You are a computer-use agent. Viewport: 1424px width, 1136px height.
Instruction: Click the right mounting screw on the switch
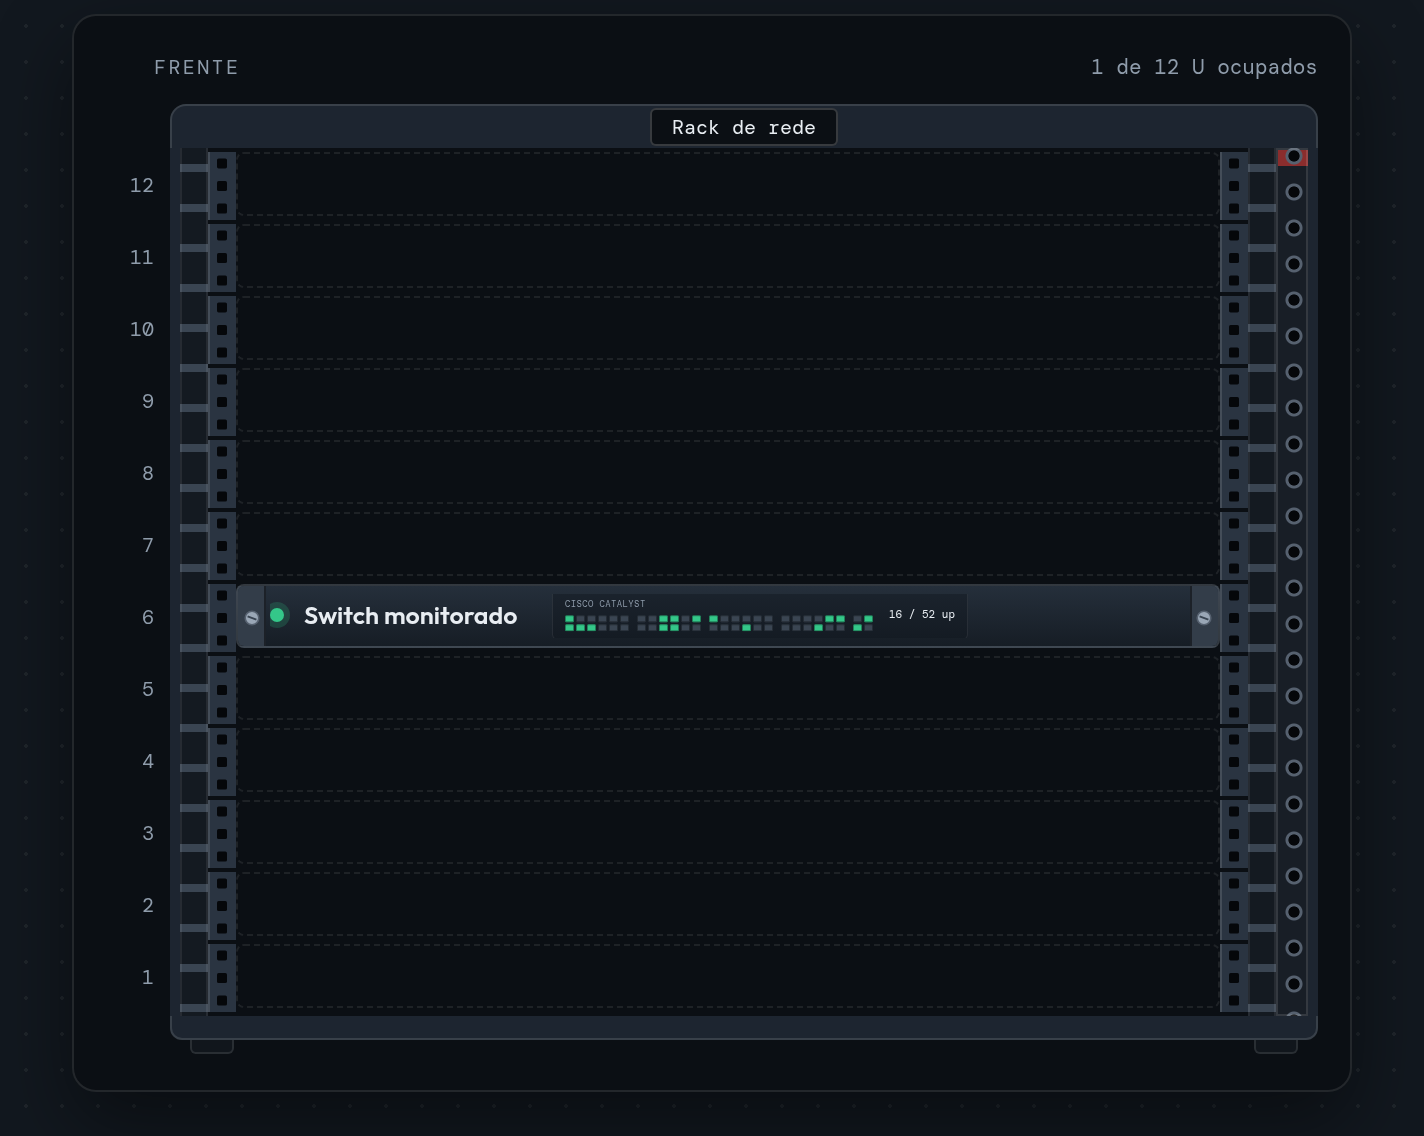[1204, 618]
